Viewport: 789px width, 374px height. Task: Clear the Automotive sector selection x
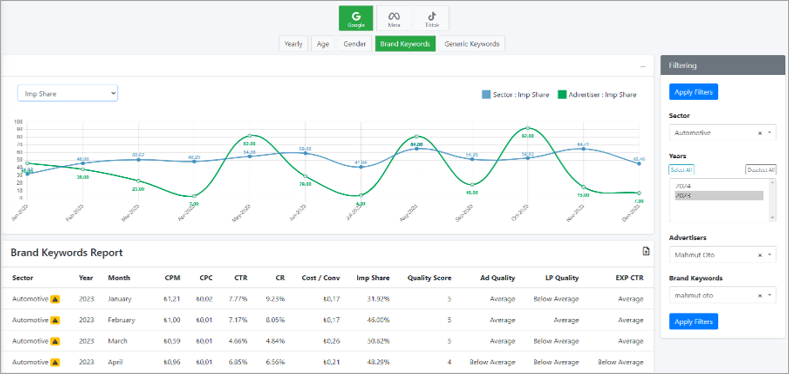pyautogui.click(x=760, y=133)
